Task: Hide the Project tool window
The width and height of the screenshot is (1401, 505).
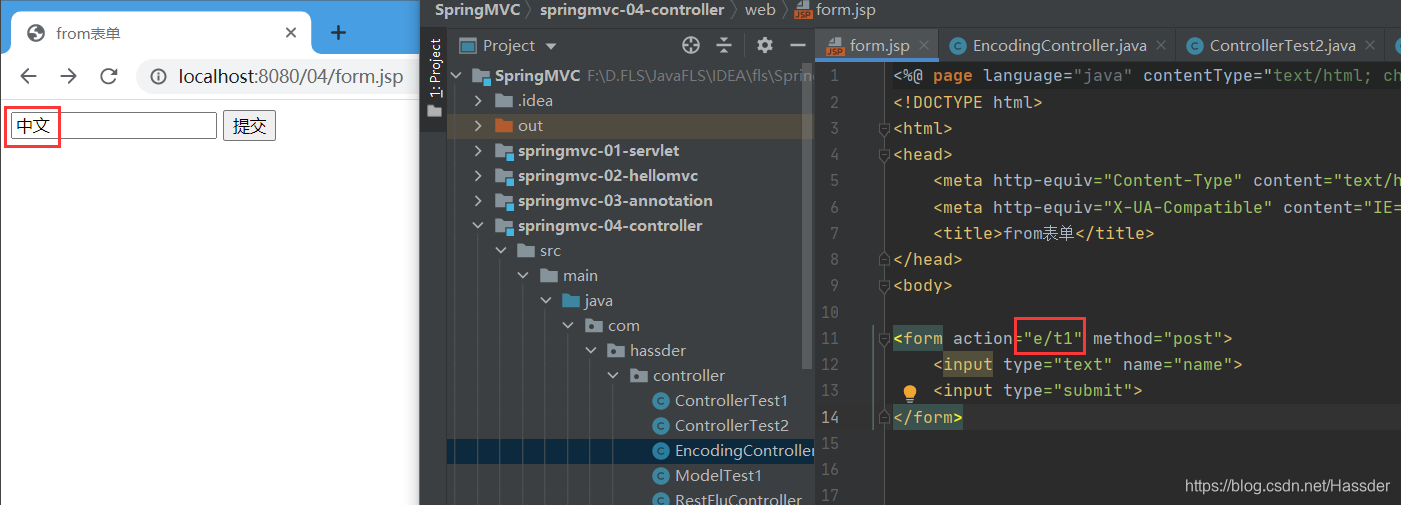Action: coord(797,45)
